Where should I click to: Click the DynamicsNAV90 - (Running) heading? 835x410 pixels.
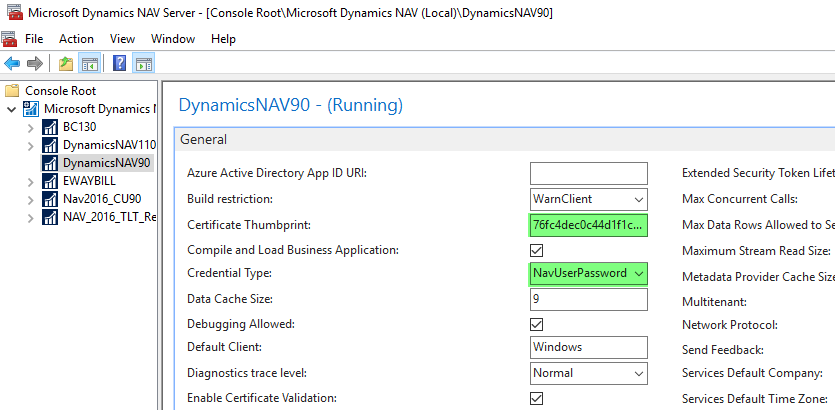coord(291,105)
